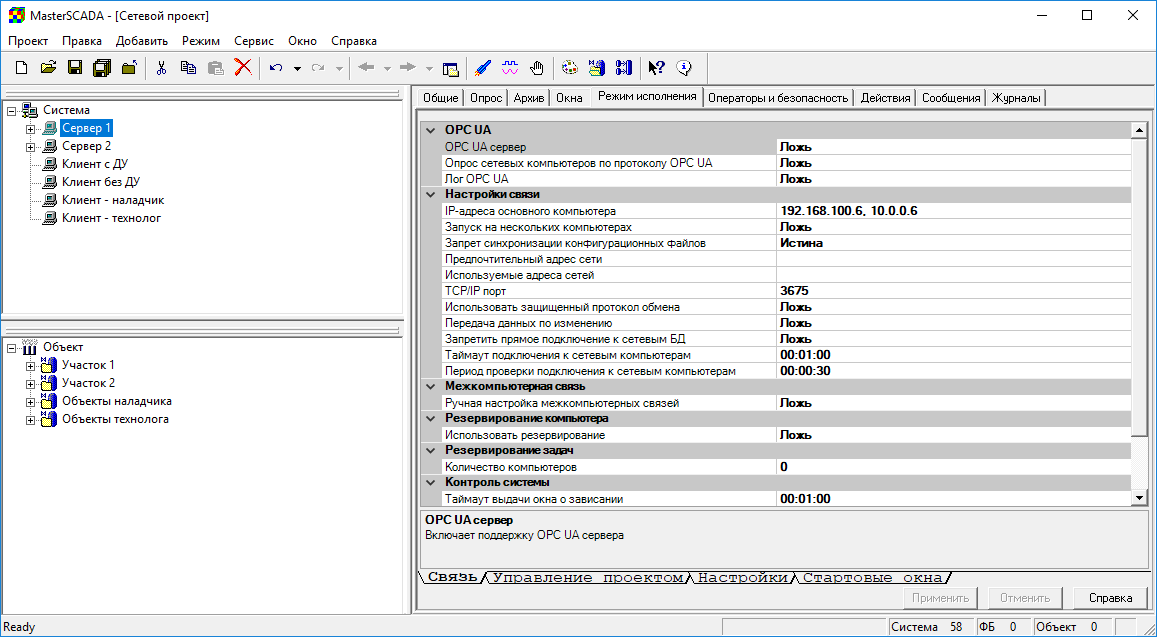
Task: Open the color palette icon
Action: pos(570,68)
